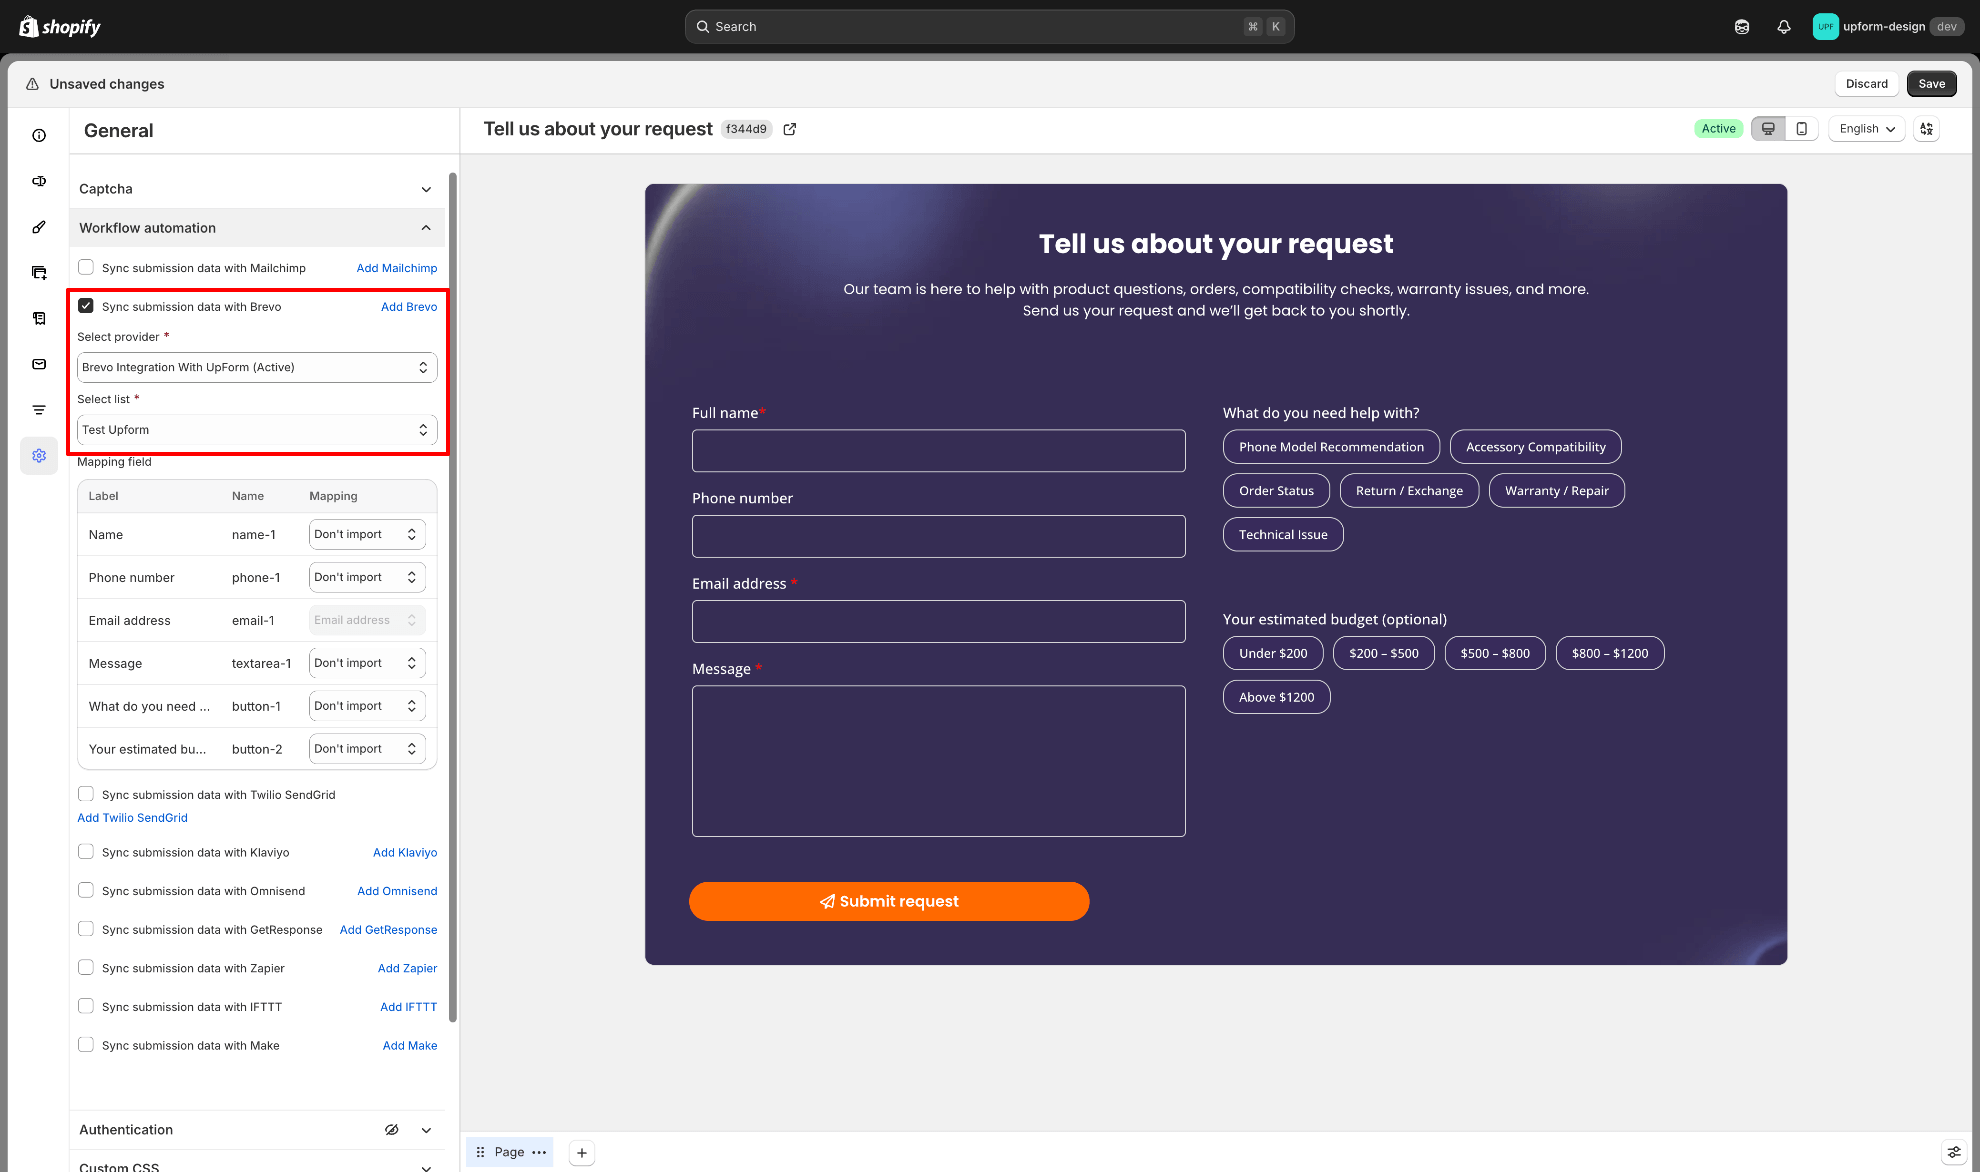The image size is (1980, 1172).
Task: Enable Twilio SendGrid sync checkbox
Action: (x=86, y=794)
